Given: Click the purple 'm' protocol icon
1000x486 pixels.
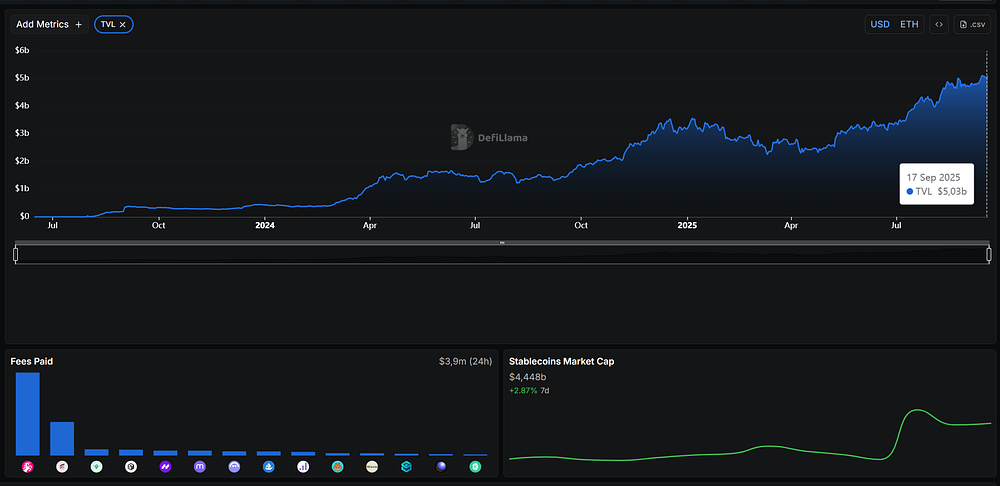Looking at the screenshot, I should 200,467.
